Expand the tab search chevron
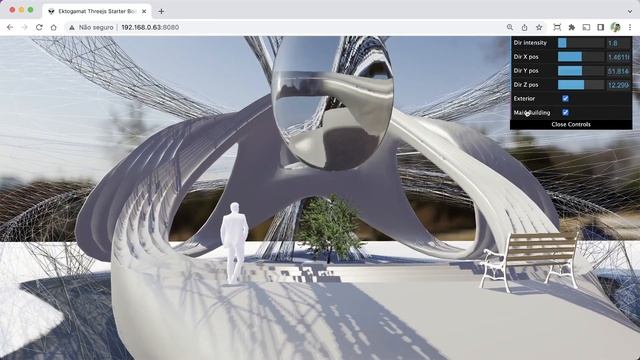640x360 pixels. (x=630, y=11)
